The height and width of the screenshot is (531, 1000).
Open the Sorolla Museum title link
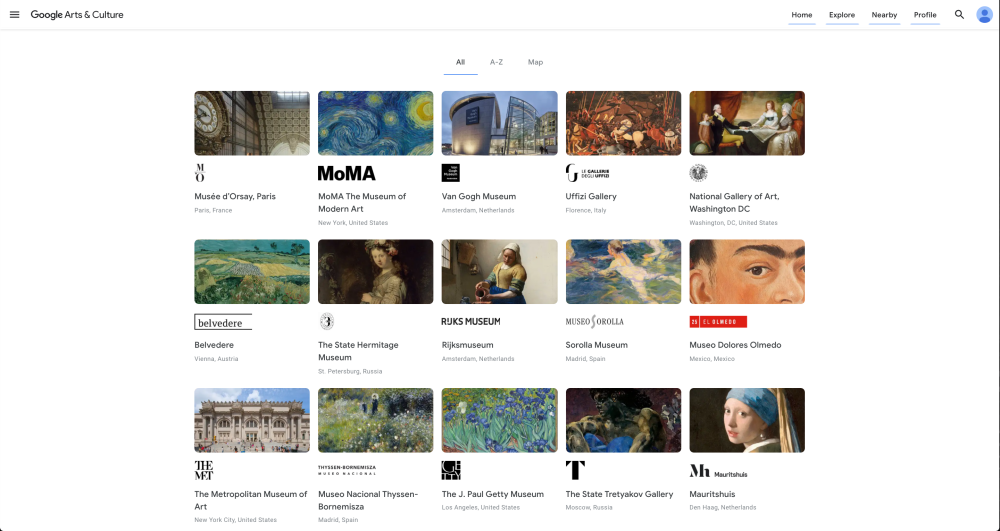tap(596, 345)
